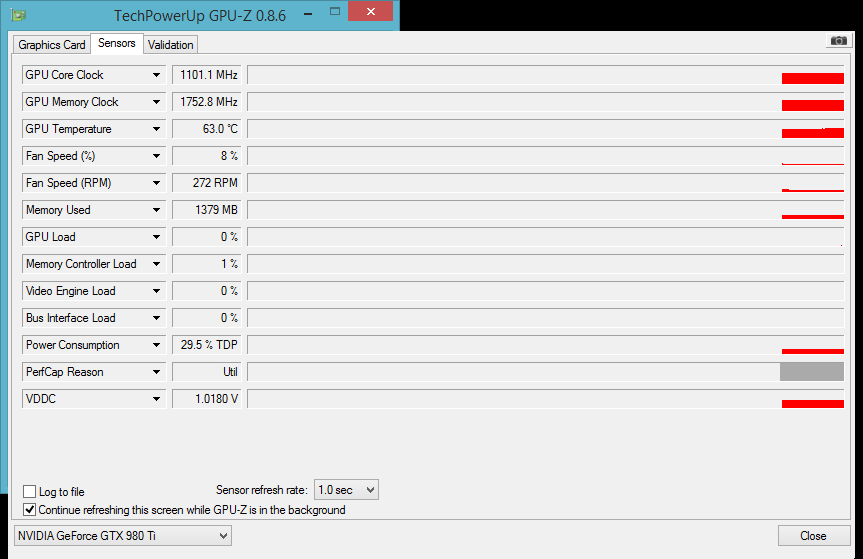Image resolution: width=863 pixels, height=559 pixels.
Task: Minimize the GPU-Z window
Action: 308,12
